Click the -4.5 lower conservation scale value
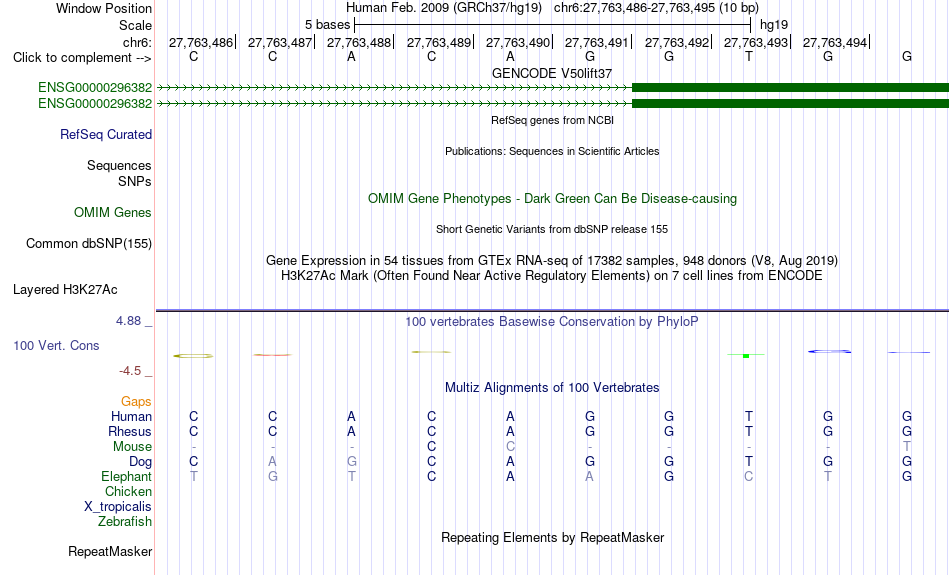This screenshot has width=950, height=575. point(130,371)
